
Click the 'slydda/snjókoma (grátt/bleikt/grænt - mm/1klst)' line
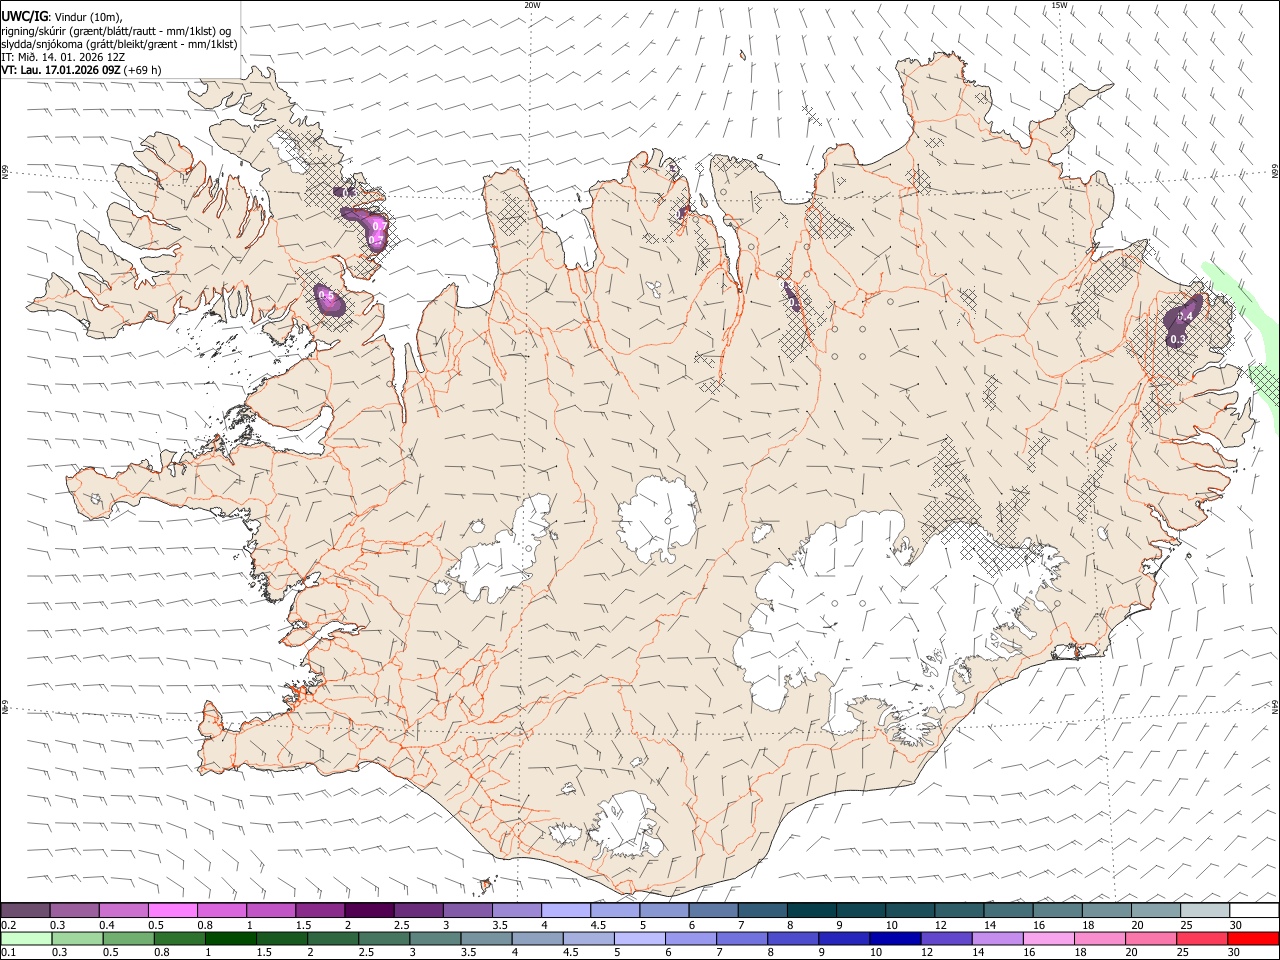[119, 44]
